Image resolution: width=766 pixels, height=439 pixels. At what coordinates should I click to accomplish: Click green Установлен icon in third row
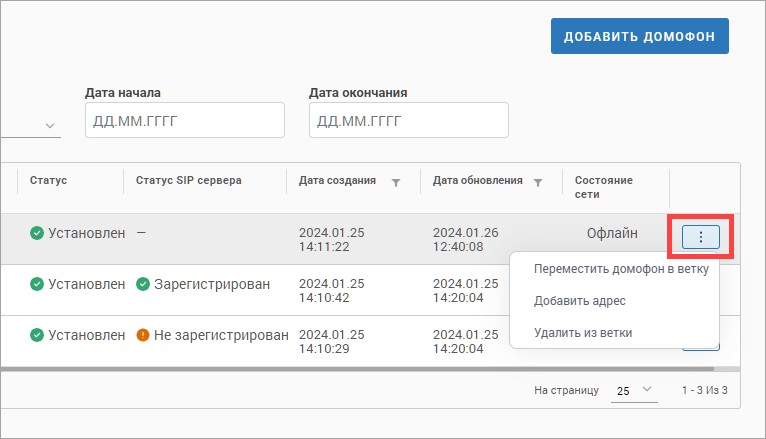tap(37, 334)
